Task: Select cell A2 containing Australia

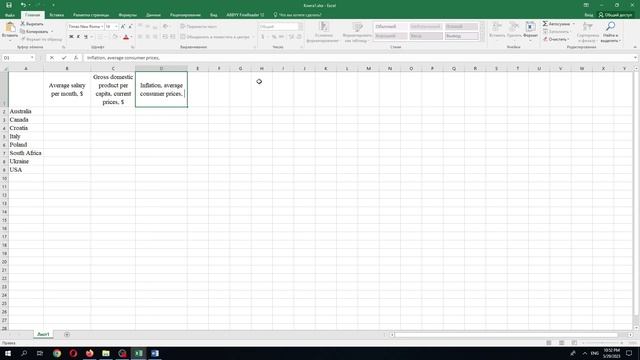Action: 26,111
